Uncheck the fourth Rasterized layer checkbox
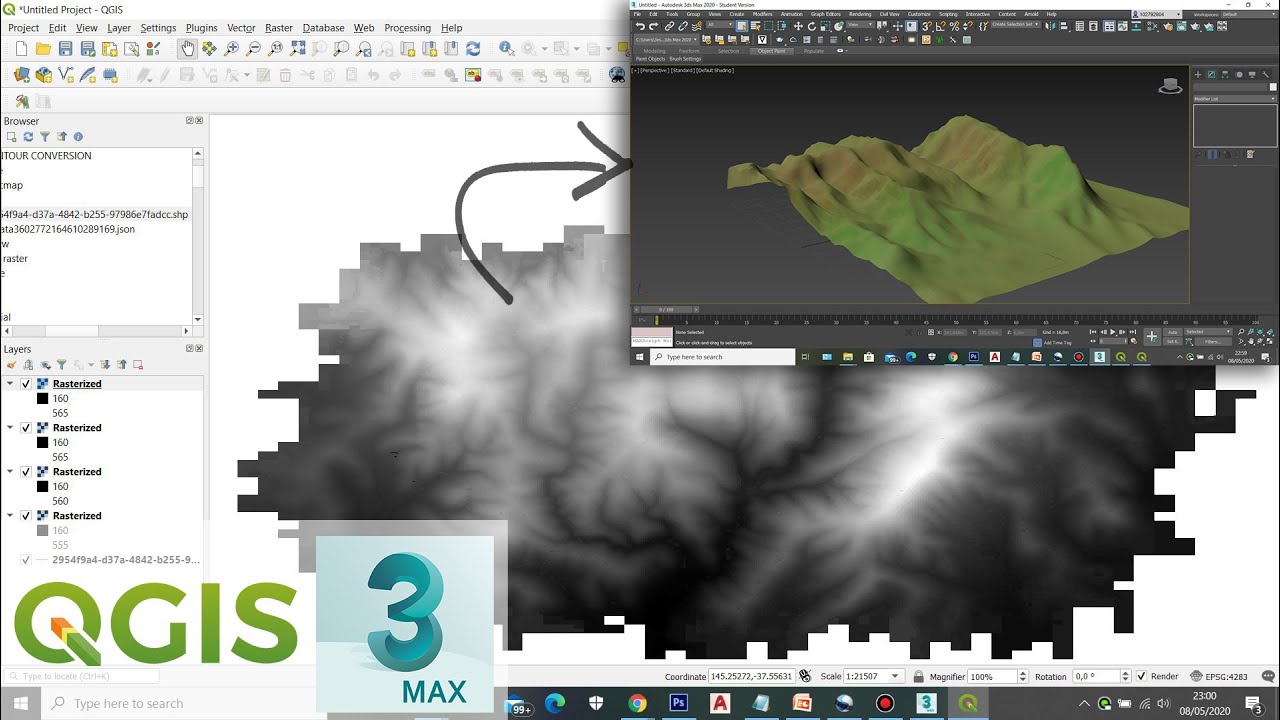The width and height of the screenshot is (1280, 720). click(26, 516)
